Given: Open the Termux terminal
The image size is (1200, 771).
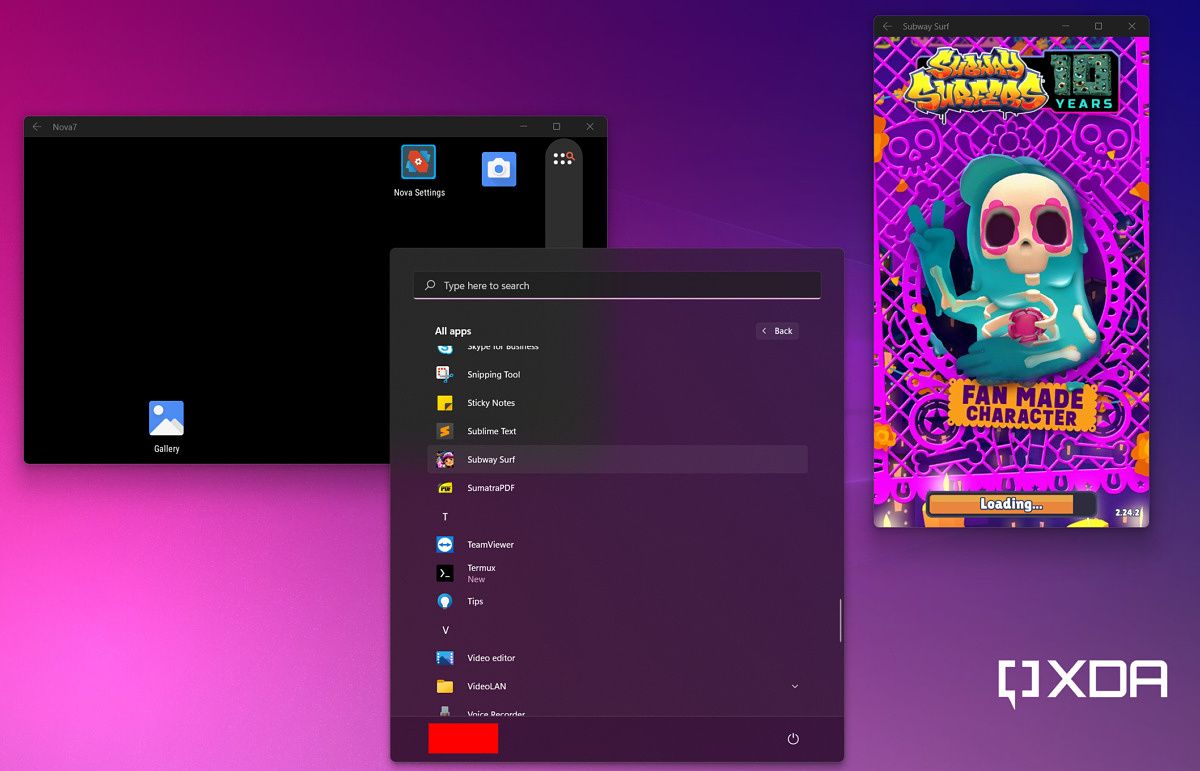Looking at the screenshot, I should click(x=481, y=567).
